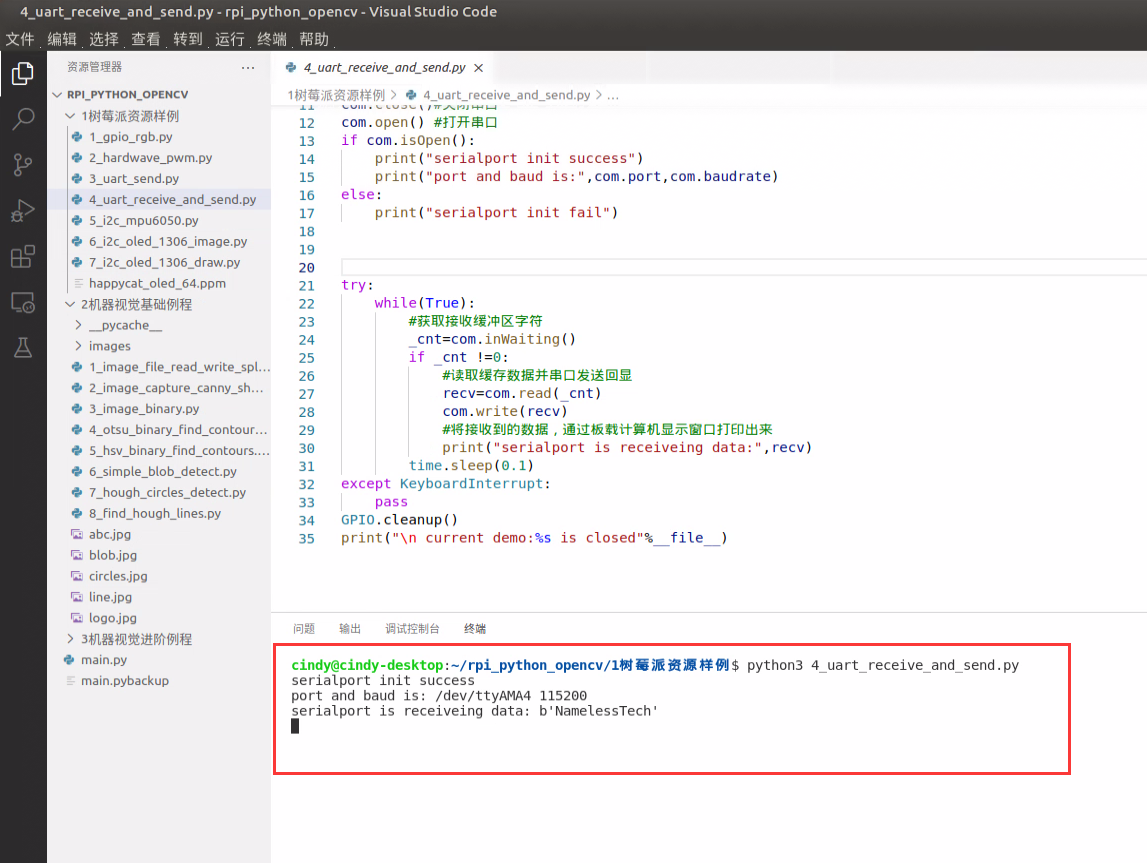Open the 选择 menu
The image size is (1147, 863).
[103, 39]
